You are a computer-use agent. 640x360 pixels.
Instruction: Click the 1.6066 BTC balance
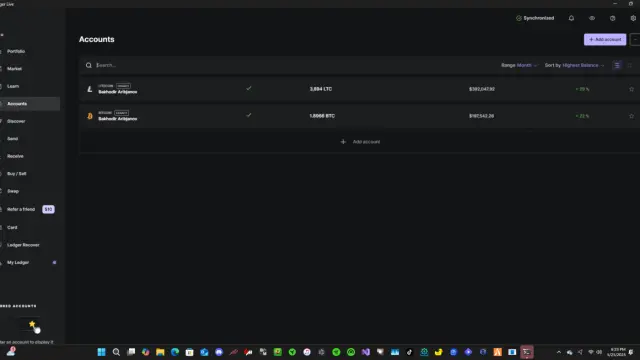[322, 116]
